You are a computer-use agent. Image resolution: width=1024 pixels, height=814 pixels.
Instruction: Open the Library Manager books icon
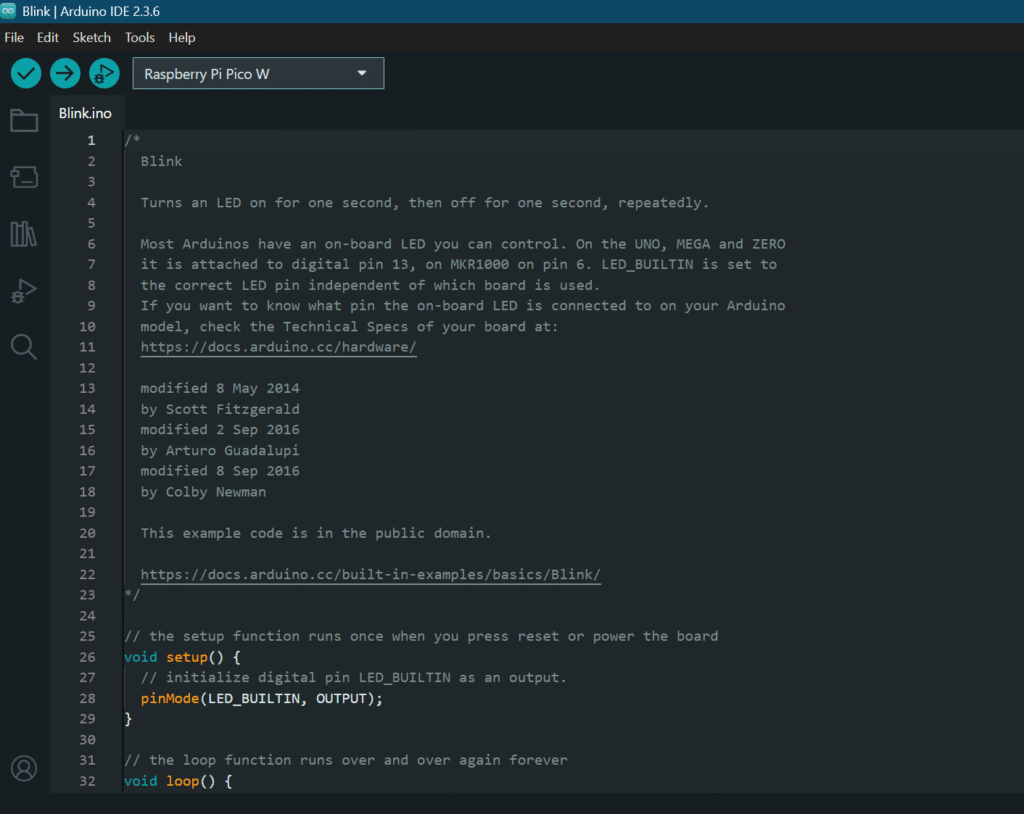(x=24, y=233)
